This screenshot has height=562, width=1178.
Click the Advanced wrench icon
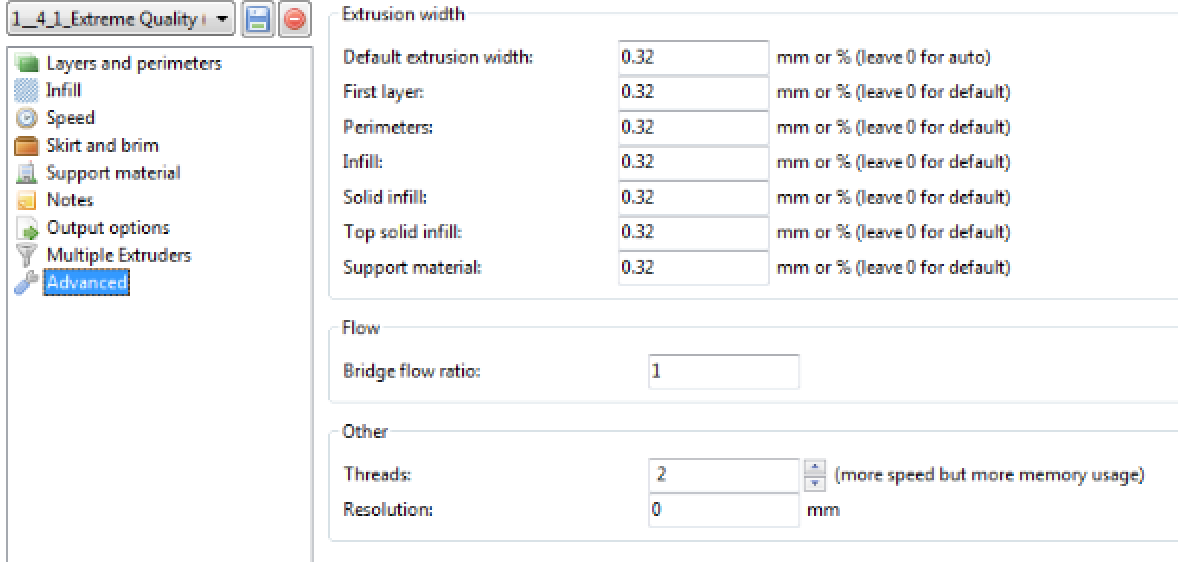point(27,283)
